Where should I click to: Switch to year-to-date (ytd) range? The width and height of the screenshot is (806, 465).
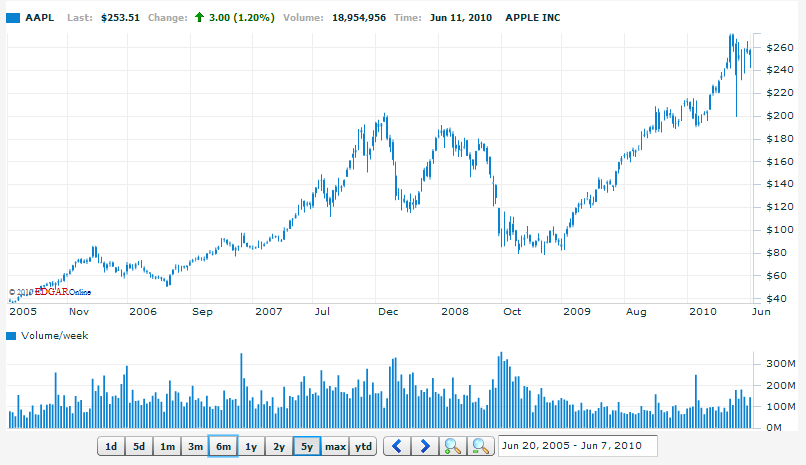tap(363, 446)
